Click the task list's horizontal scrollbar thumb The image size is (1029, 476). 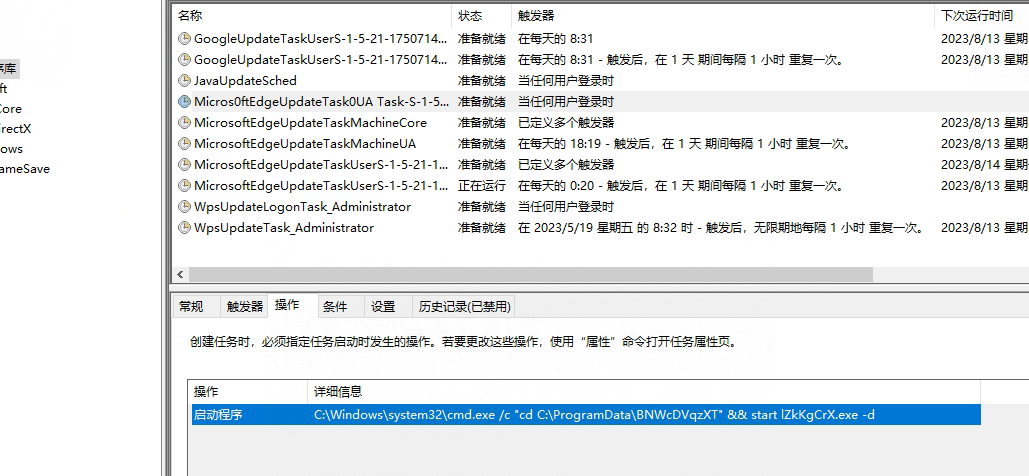[x=531, y=274]
